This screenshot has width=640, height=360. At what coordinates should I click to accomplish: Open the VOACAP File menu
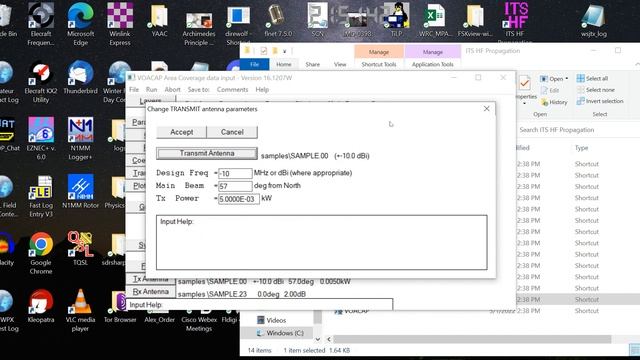click(x=134, y=89)
